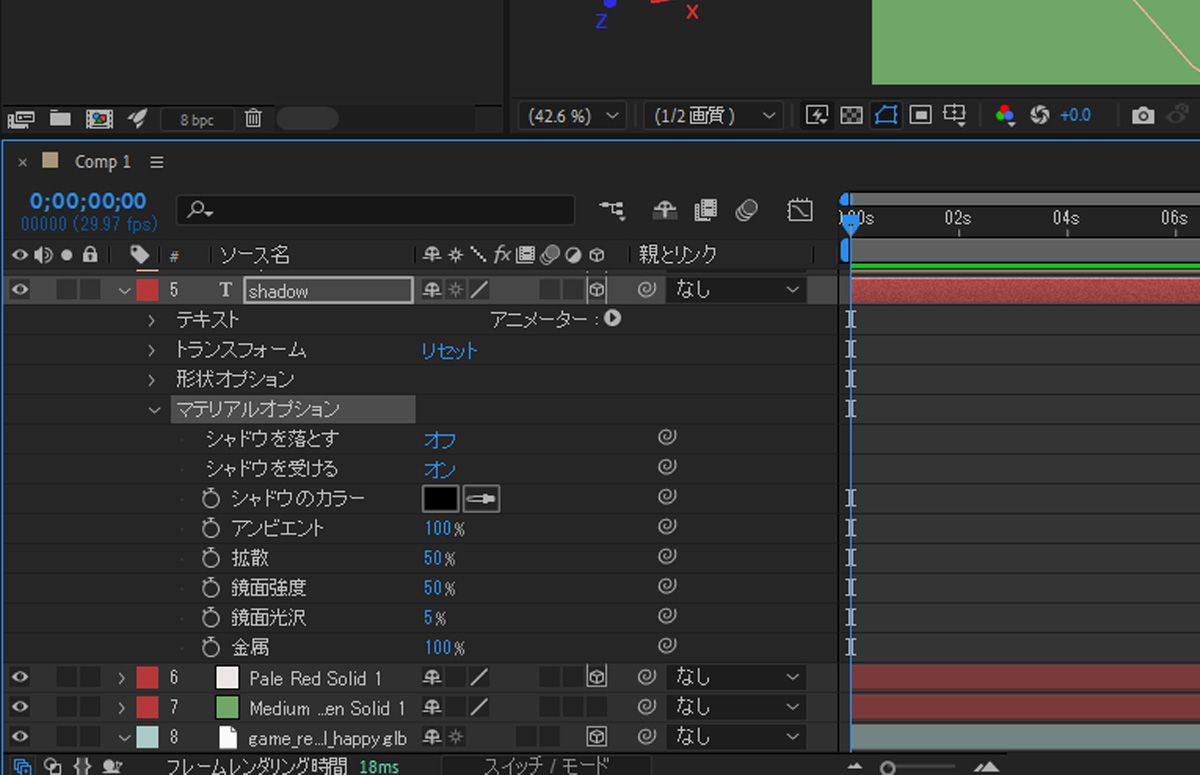1200x775 pixels.
Task: Collapse the マテリアルオプション group
Action: (155, 409)
